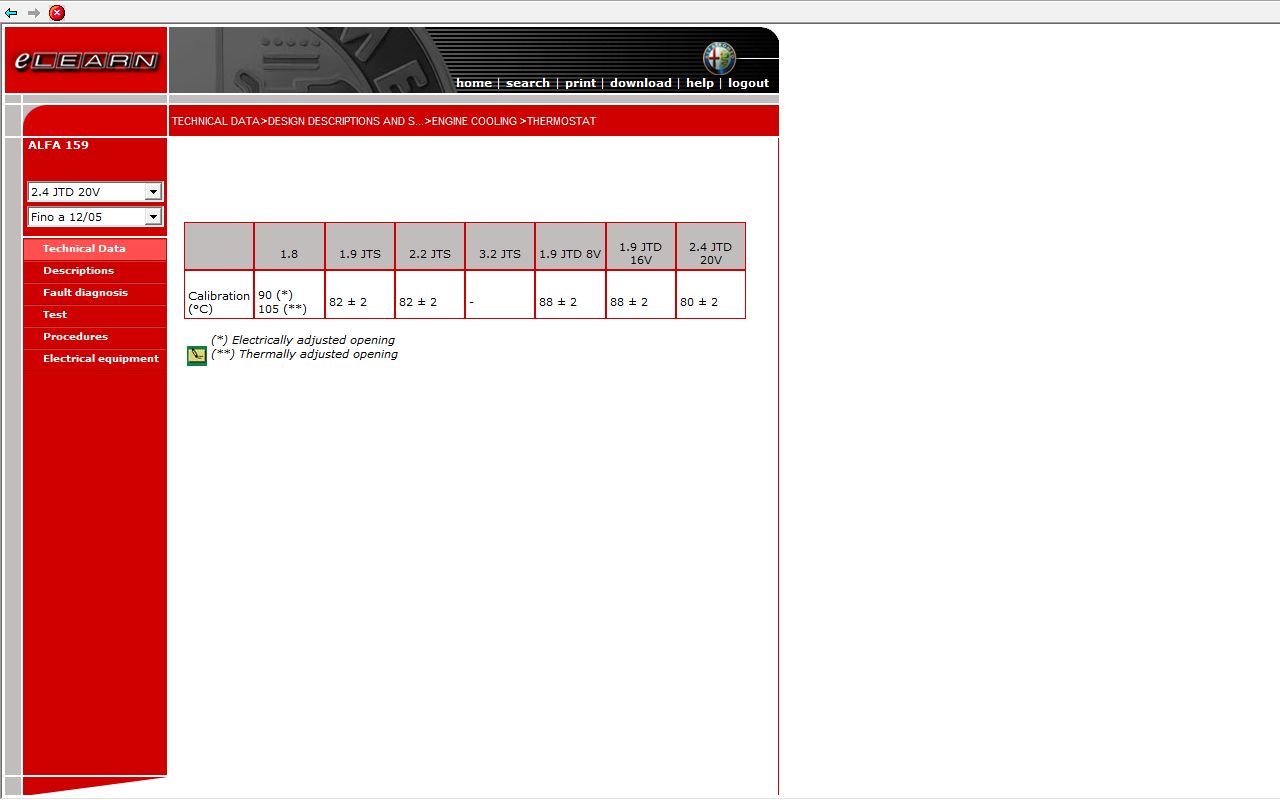Click the download link in header

tap(640, 83)
